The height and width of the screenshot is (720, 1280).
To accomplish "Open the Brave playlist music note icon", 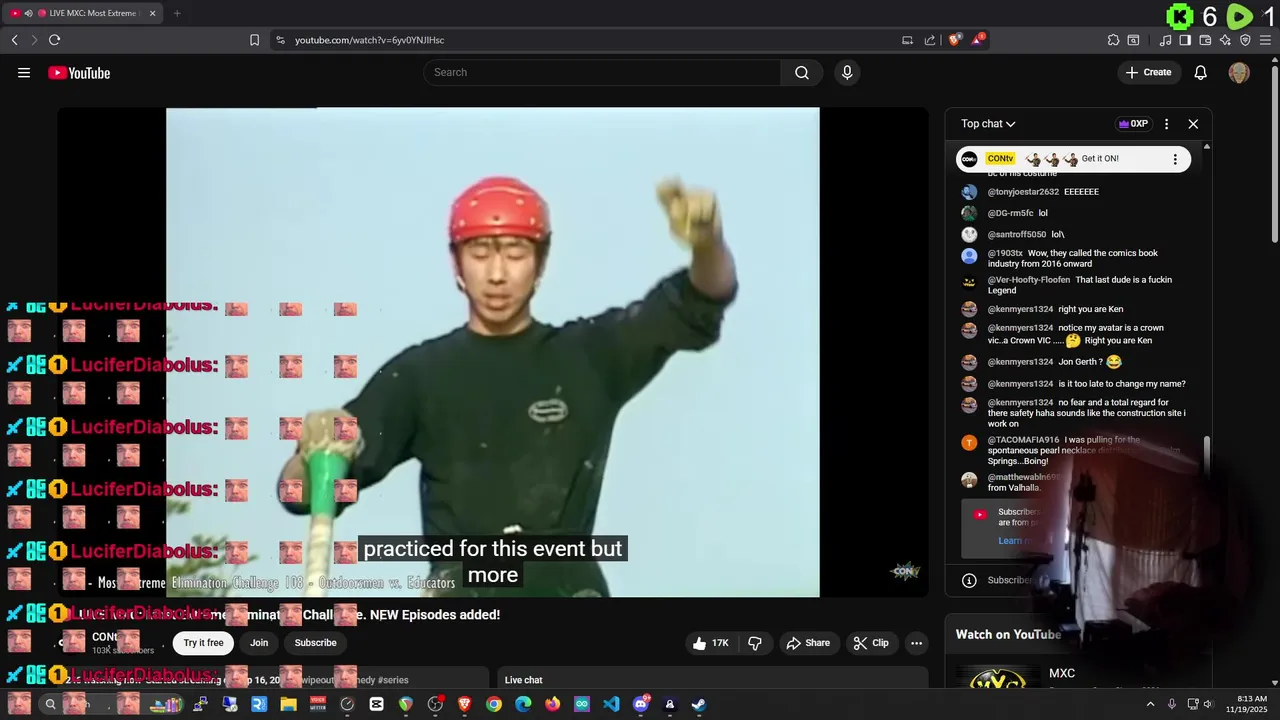I will (x=1165, y=40).
